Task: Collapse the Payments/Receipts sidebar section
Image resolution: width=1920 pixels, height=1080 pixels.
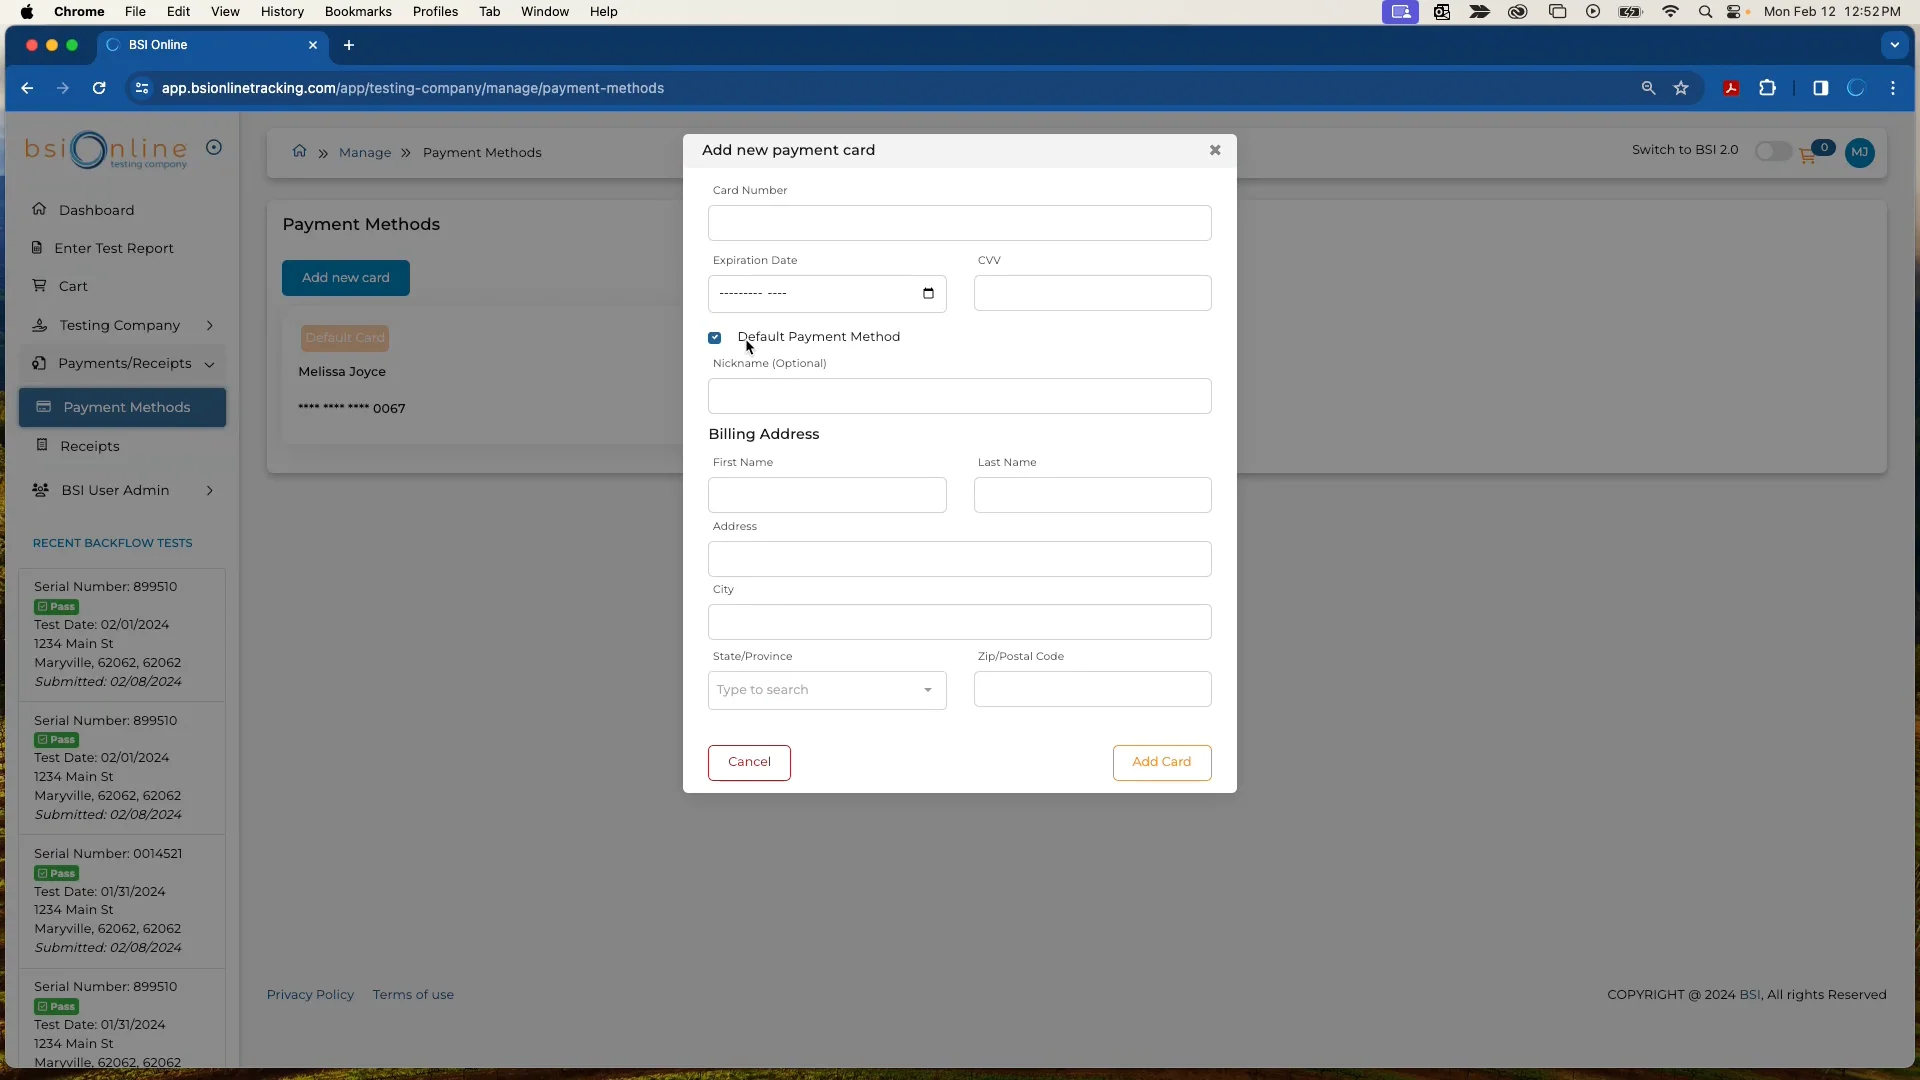Action: [x=210, y=364]
